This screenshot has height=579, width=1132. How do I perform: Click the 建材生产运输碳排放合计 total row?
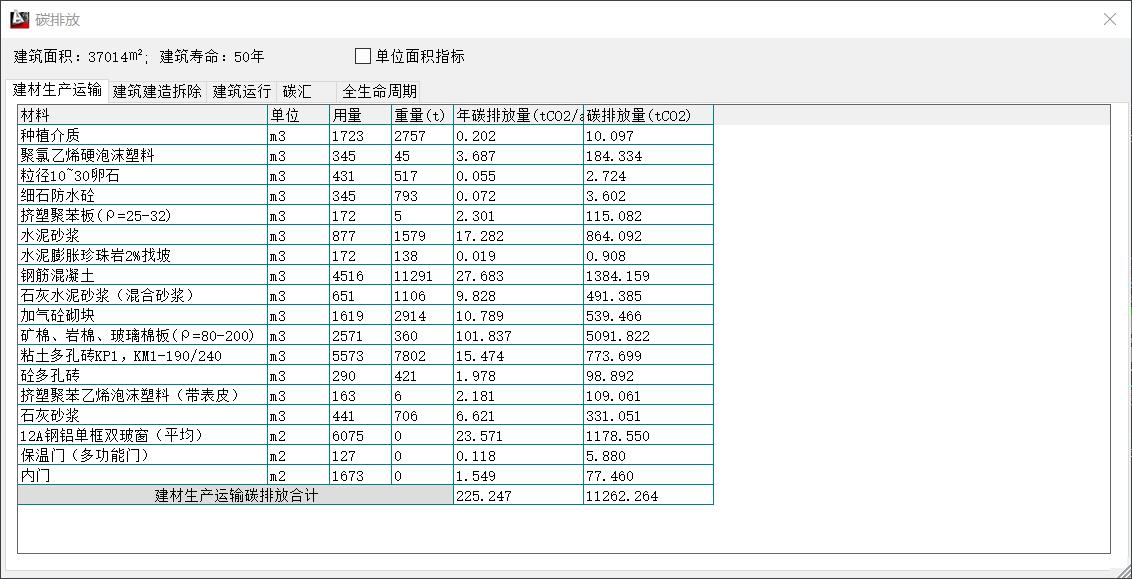point(235,495)
